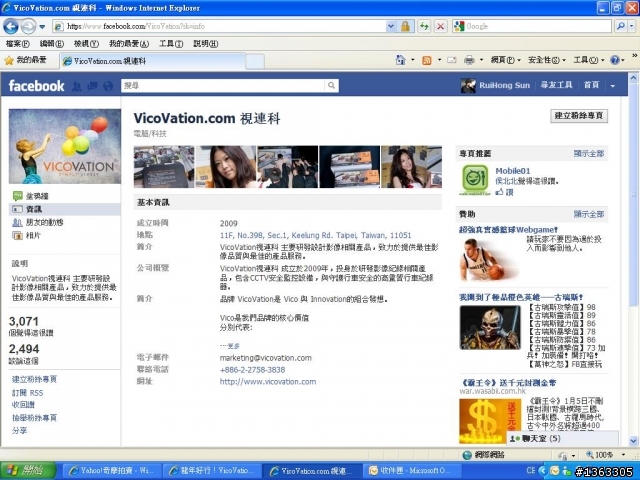This screenshot has height=480, width=640.
Task: Open the 聊天室 (5) chat bar
Action: pos(562,438)
